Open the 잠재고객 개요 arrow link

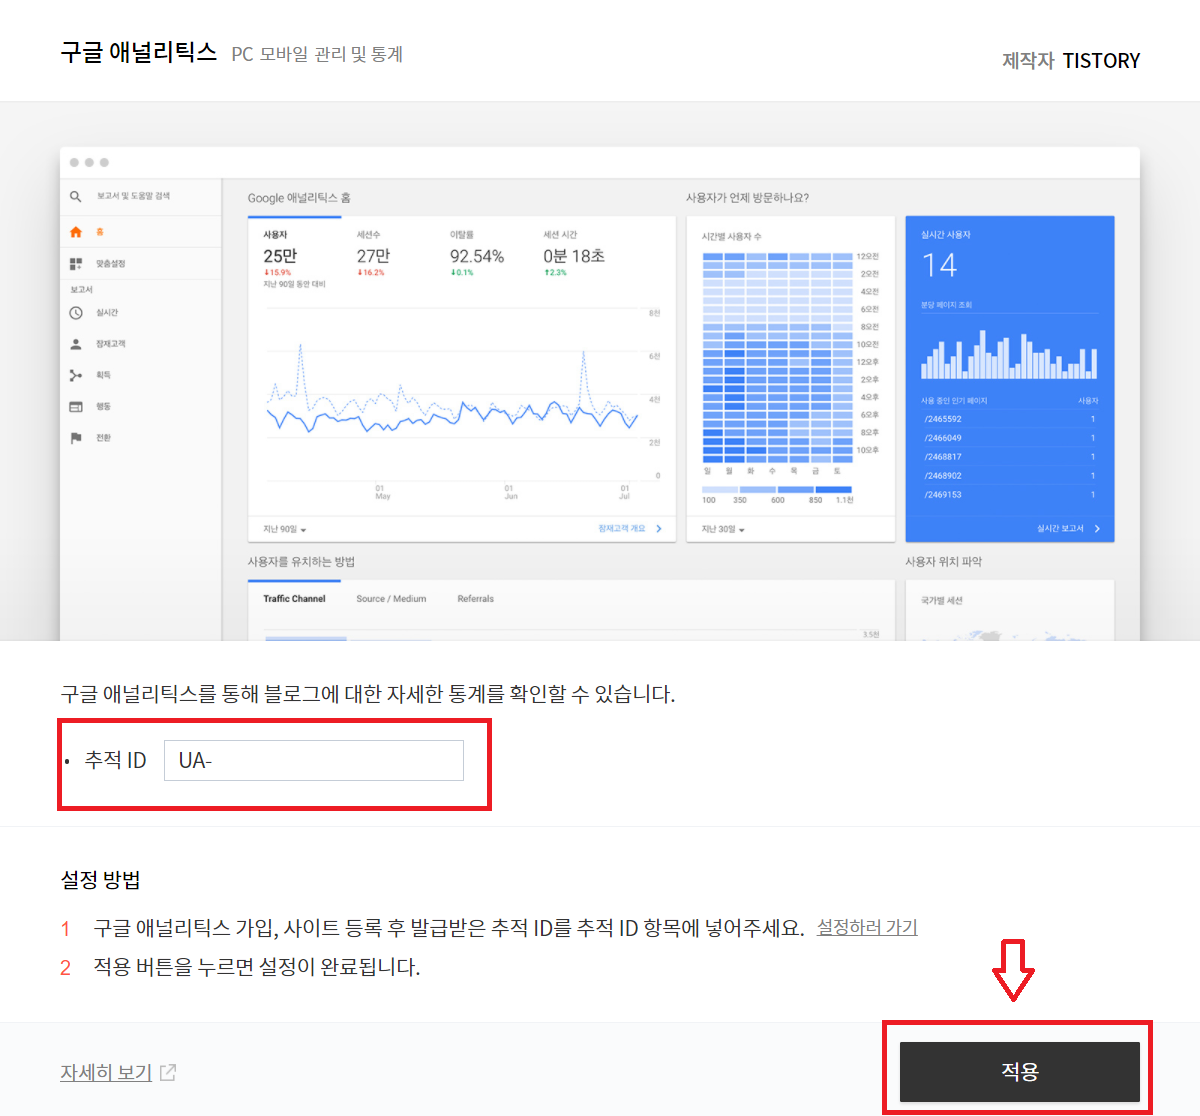pyautogui.click(x=629, y=528)
